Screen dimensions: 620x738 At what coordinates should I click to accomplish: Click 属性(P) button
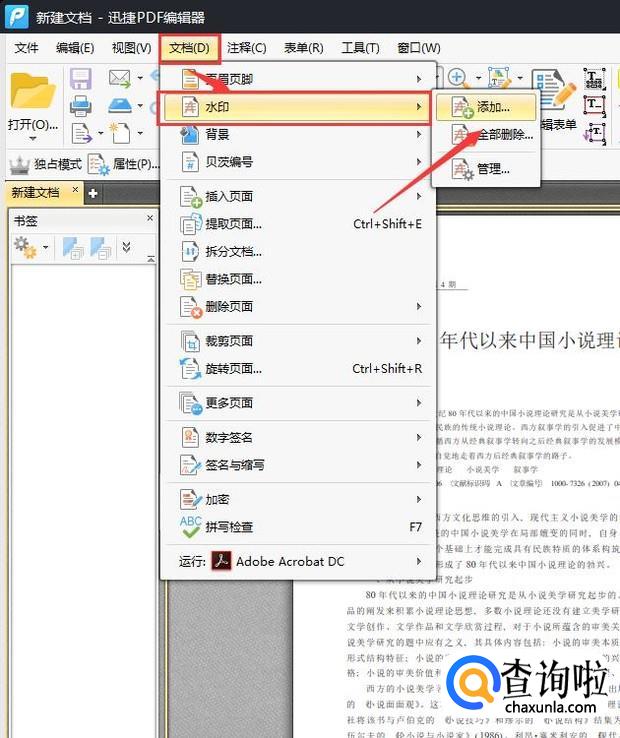click(x=124, y=164)
